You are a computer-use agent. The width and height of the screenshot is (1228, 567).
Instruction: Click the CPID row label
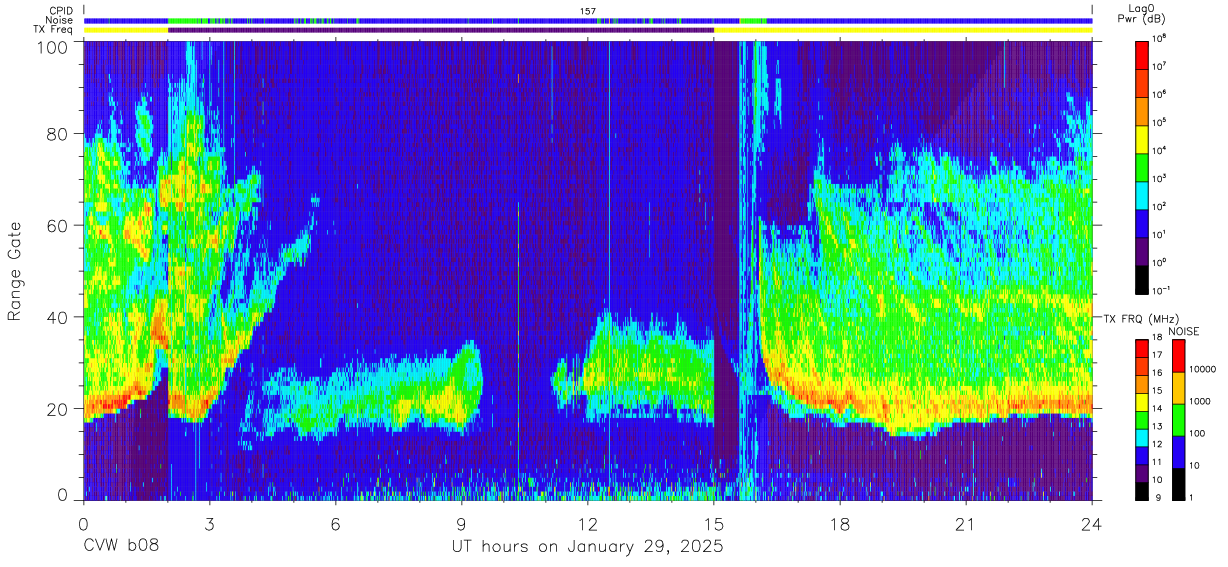tap(60, 11)
